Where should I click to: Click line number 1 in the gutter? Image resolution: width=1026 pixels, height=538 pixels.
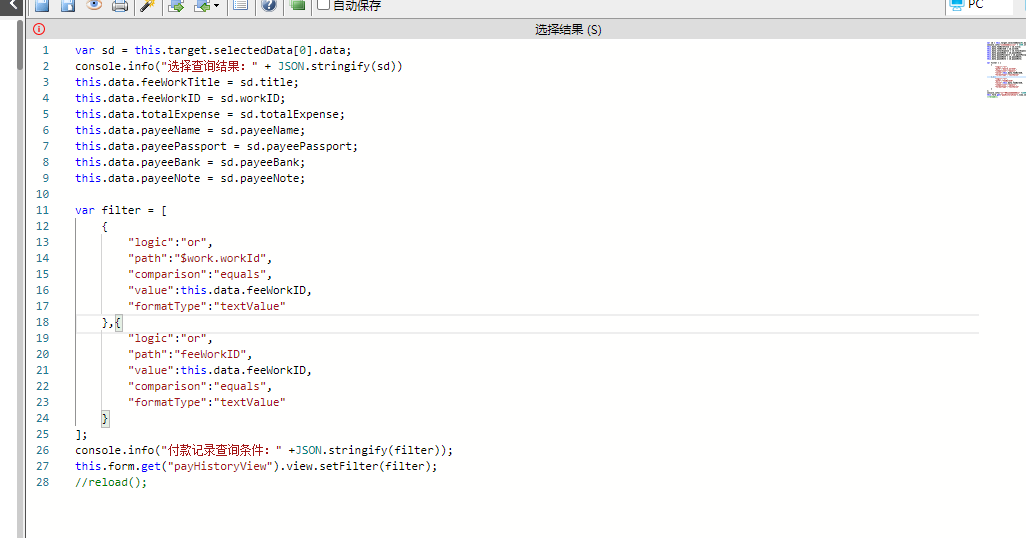(x=46, y=50)
